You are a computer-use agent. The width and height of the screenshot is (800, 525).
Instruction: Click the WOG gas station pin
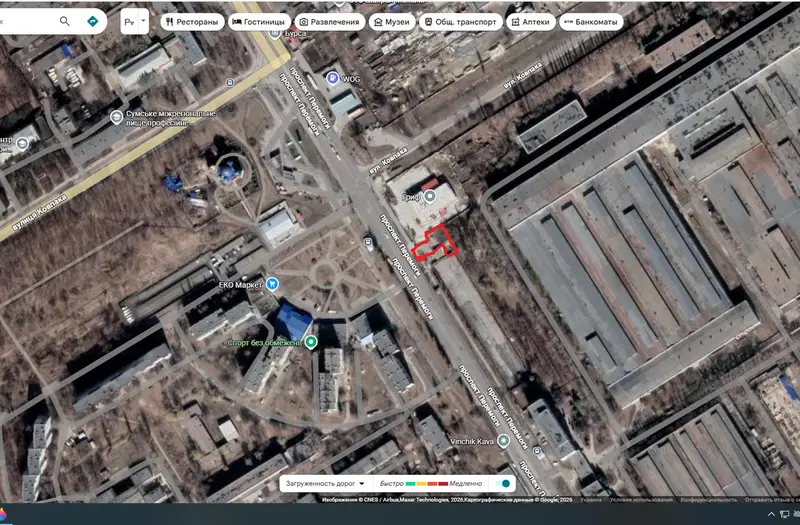coord(333,78)
